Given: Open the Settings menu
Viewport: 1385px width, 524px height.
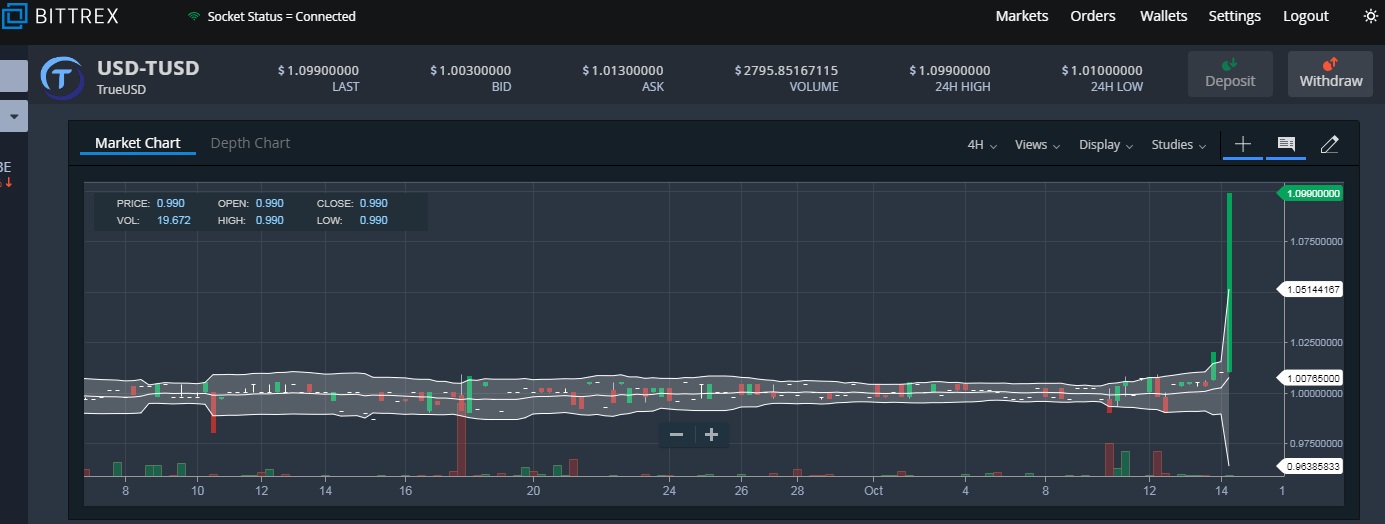Looking at the screenshot, I should point(1234,16).
